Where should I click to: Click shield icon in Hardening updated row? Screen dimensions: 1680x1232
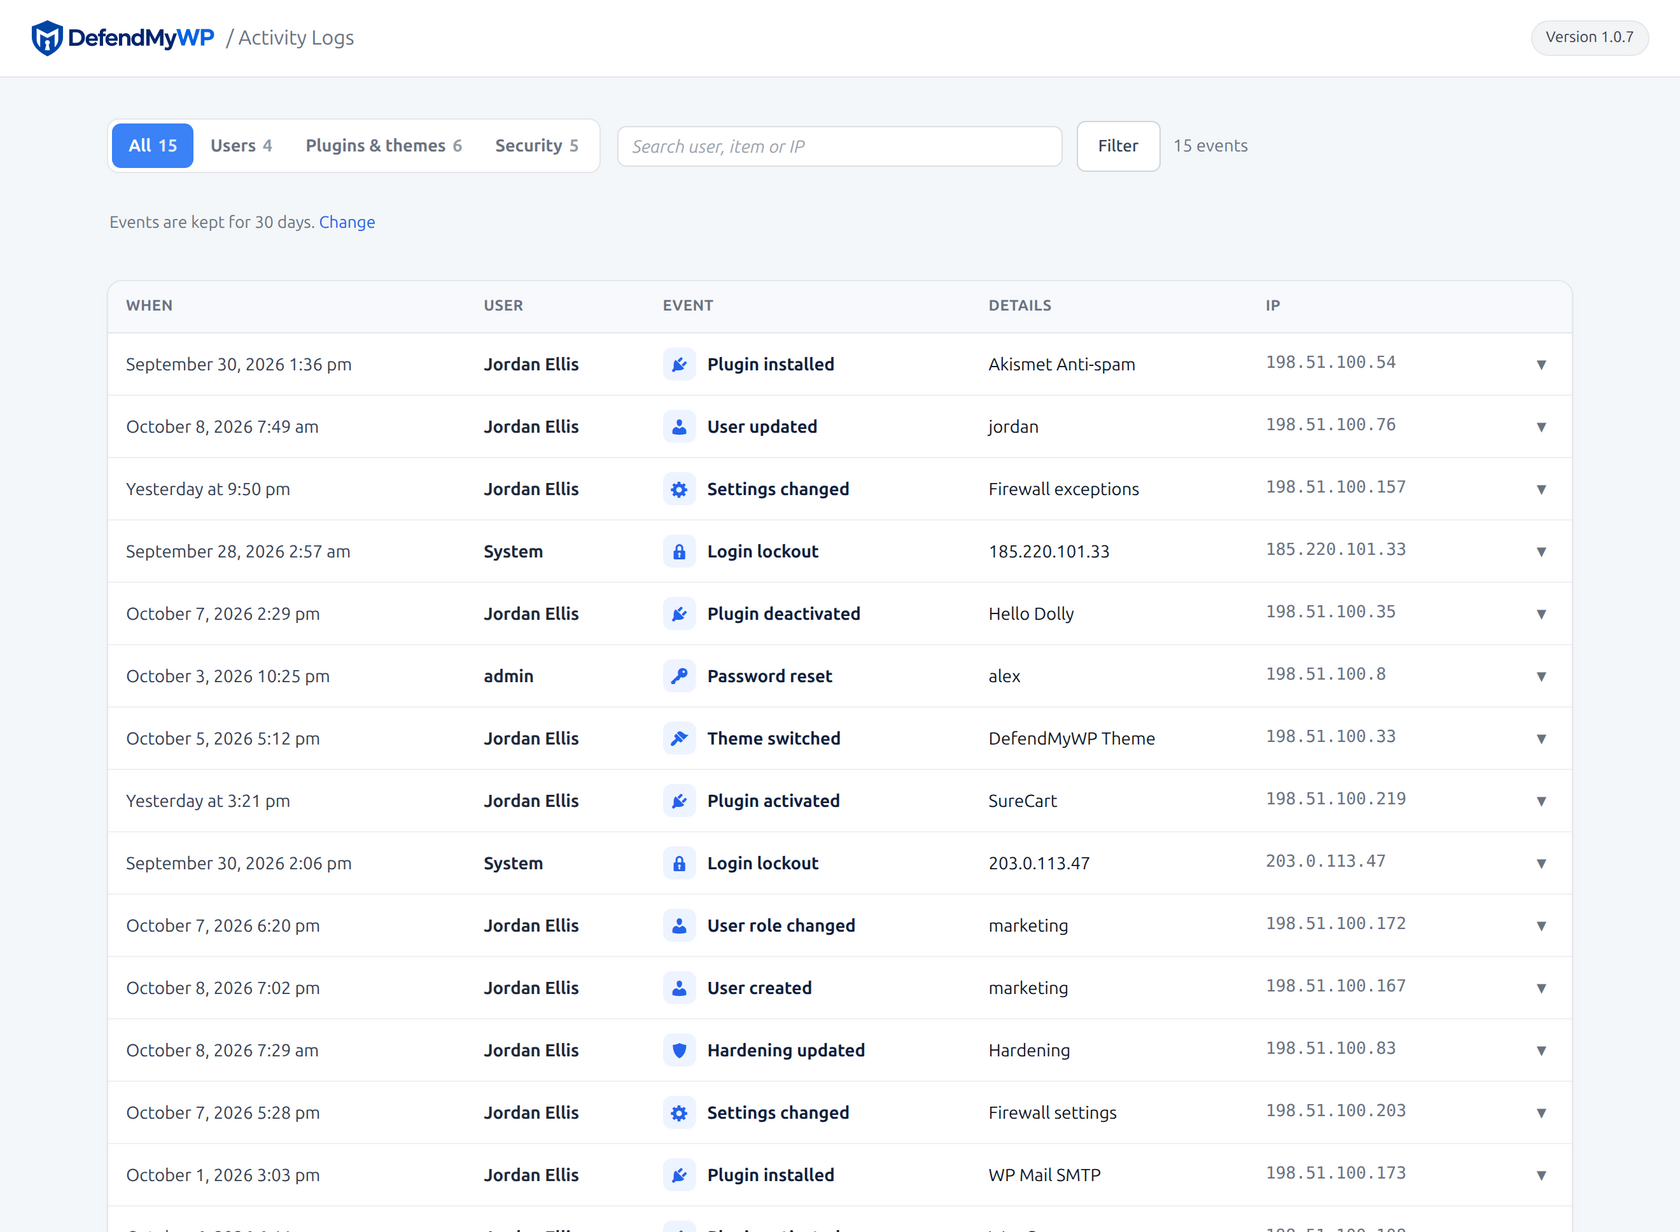(679, 1050)
